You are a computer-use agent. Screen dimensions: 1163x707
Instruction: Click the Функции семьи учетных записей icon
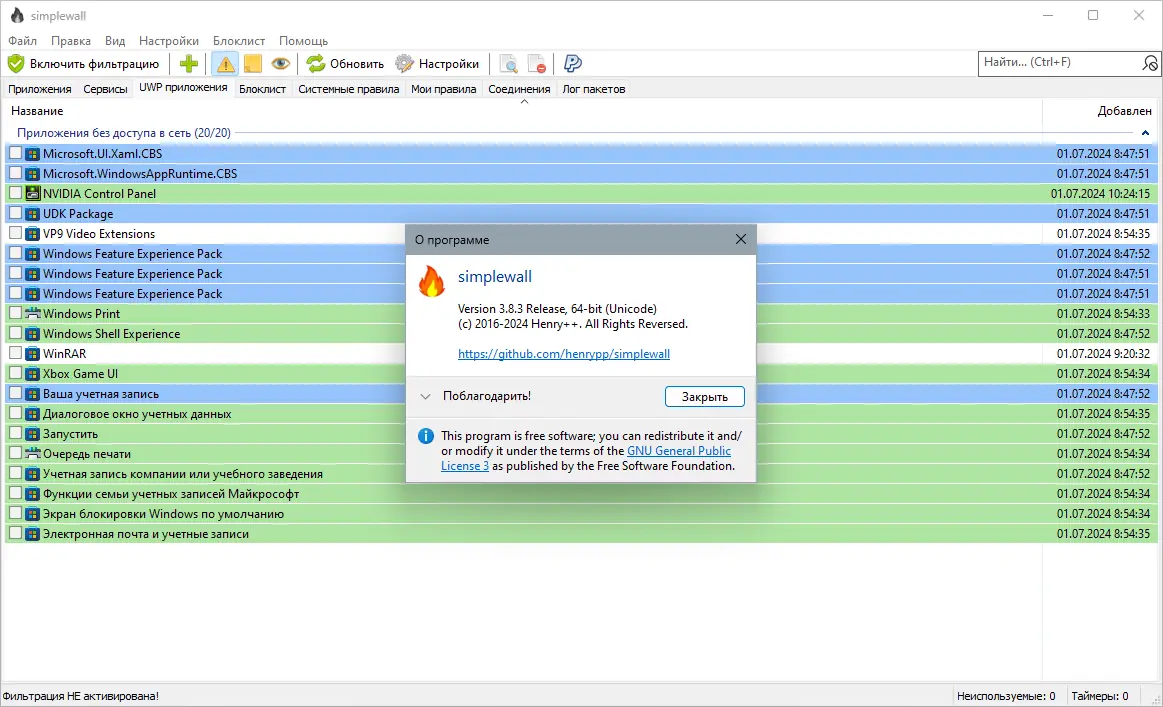coord(33,494)
